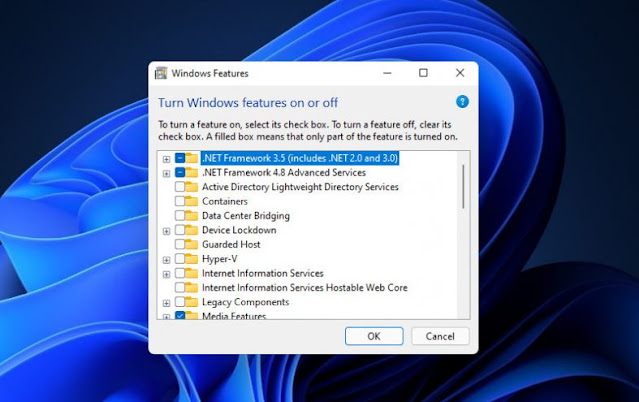The height and width of the screenshot is (402, 639).
Task: Select the .NET Framework 3.5 row label
Action: [300, 158]
